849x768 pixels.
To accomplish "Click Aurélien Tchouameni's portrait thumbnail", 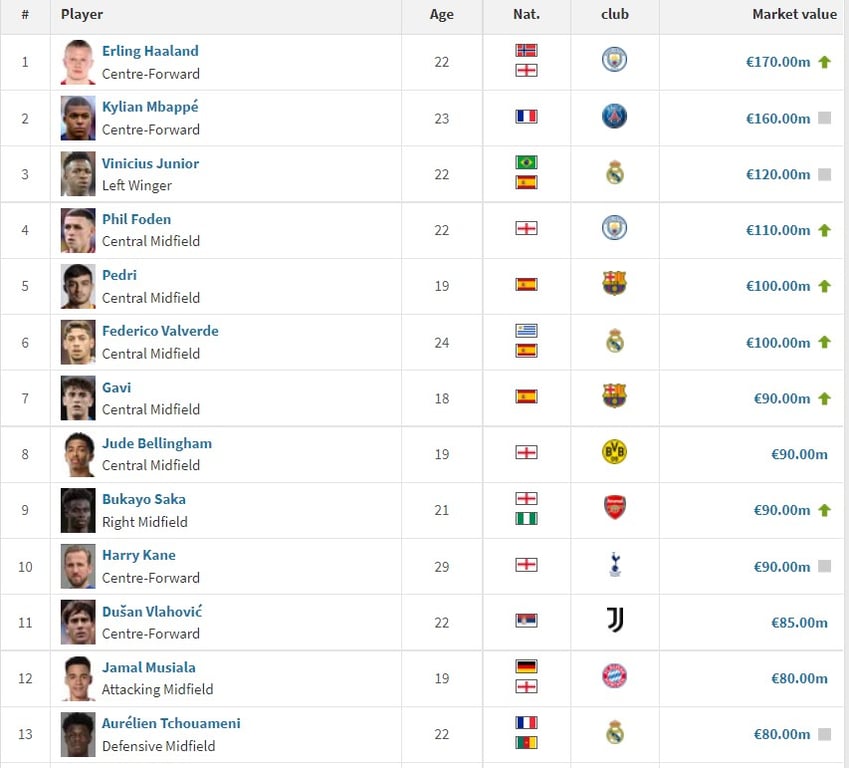I will [78, 734].
